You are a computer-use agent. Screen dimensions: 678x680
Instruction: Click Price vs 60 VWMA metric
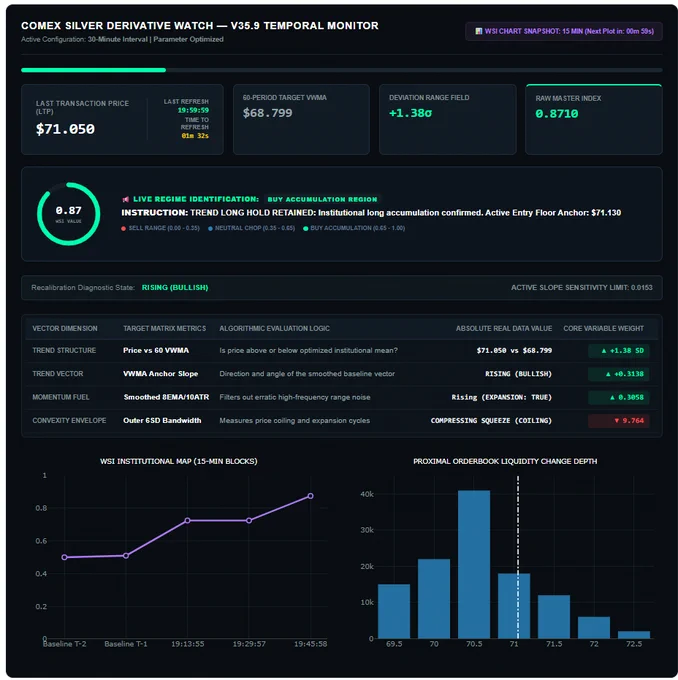point(156,350)
